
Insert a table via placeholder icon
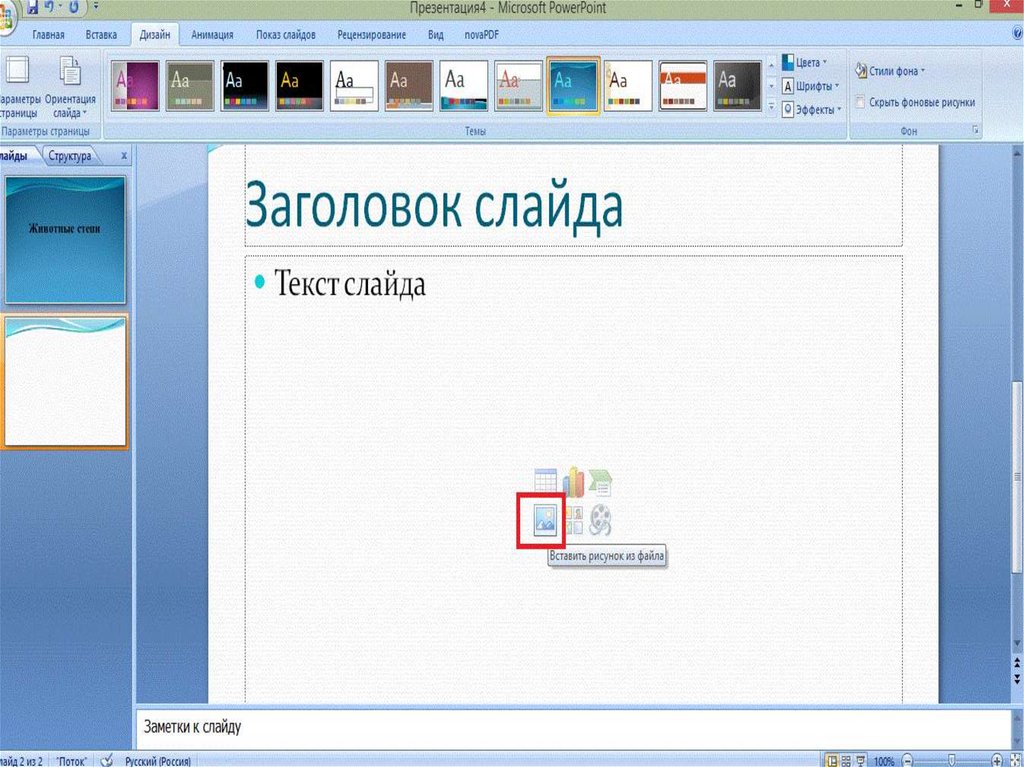pyautogui.click(x=545, y=481)
